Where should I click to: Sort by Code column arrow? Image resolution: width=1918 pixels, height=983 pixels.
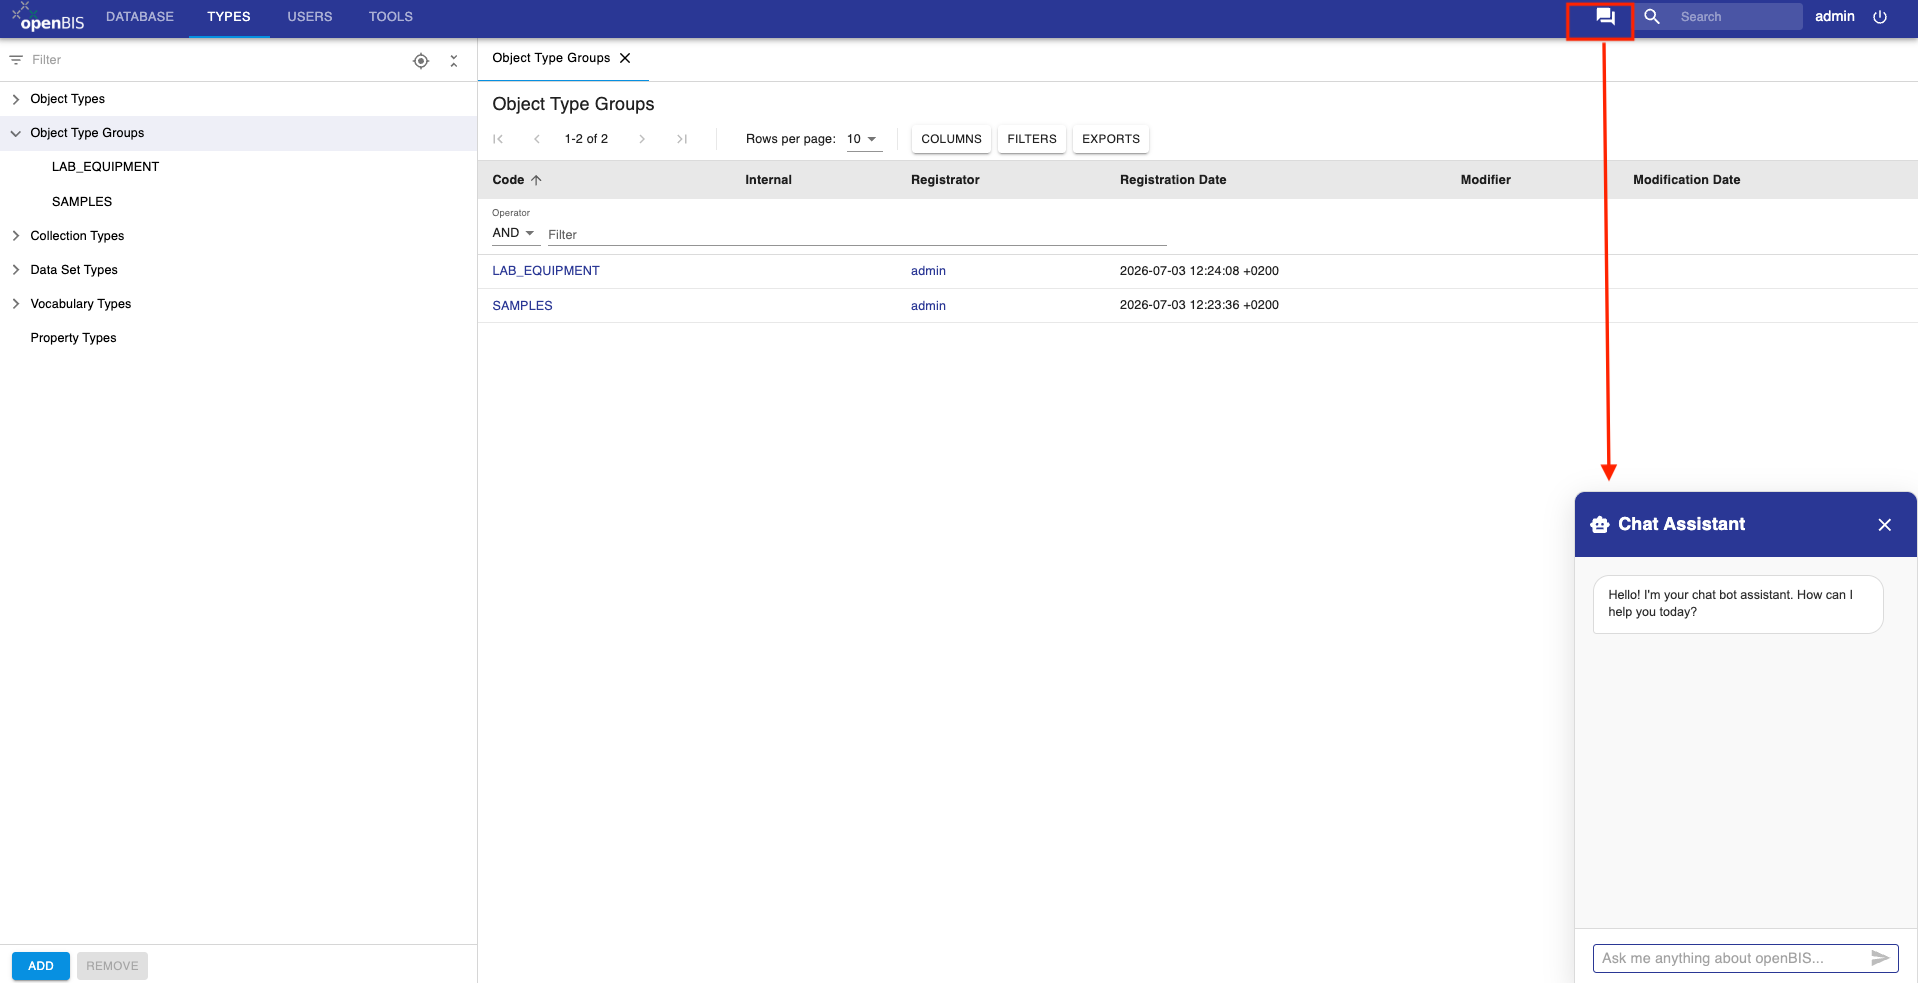click(536, 180)
